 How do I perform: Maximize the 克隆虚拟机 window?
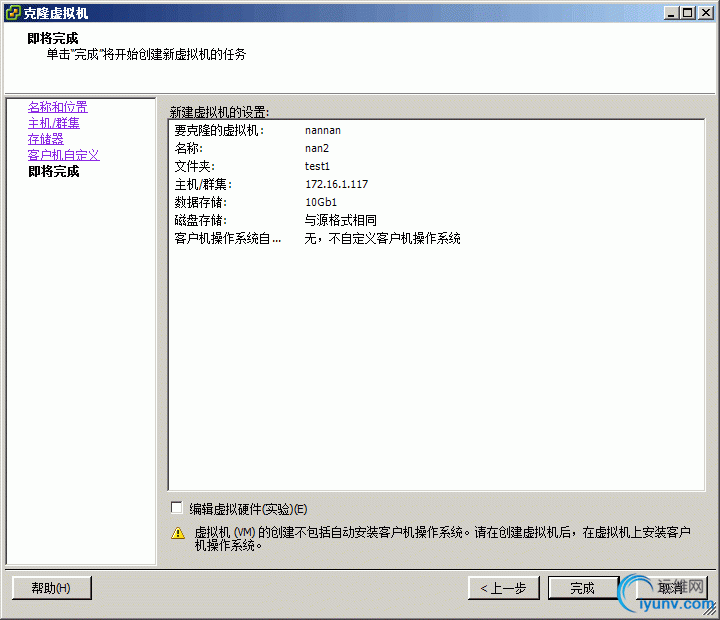click(x=688, y=13)
